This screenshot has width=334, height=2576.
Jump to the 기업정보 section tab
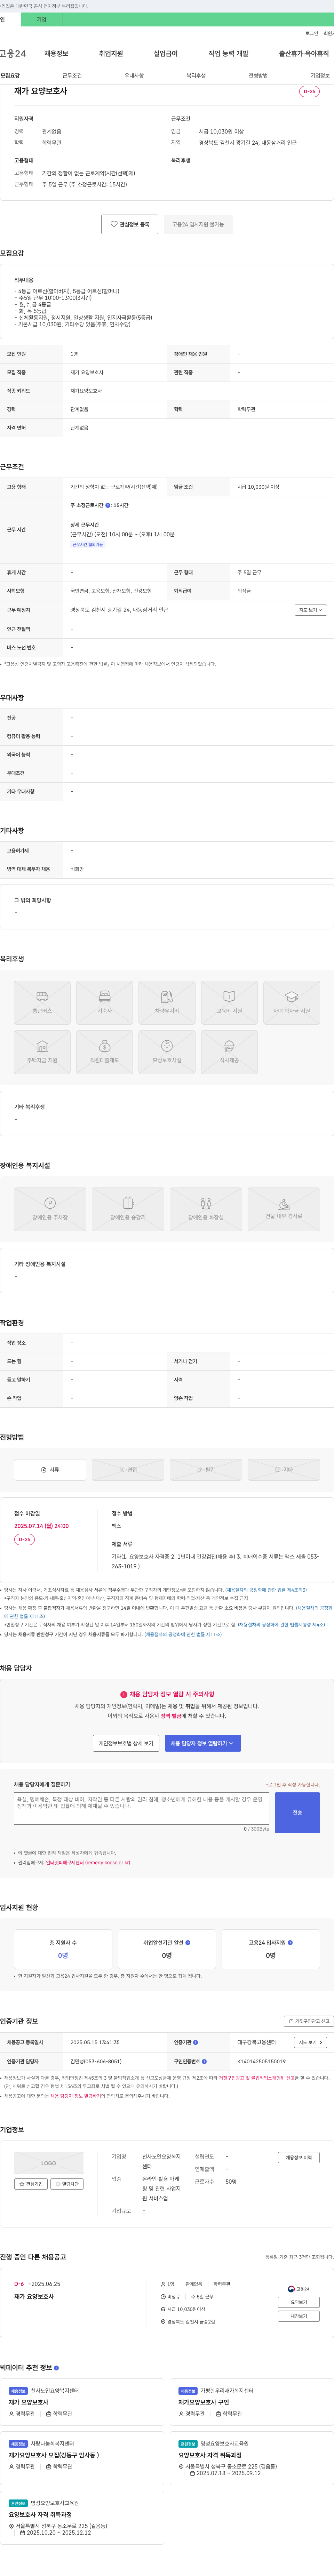(320, 75)
